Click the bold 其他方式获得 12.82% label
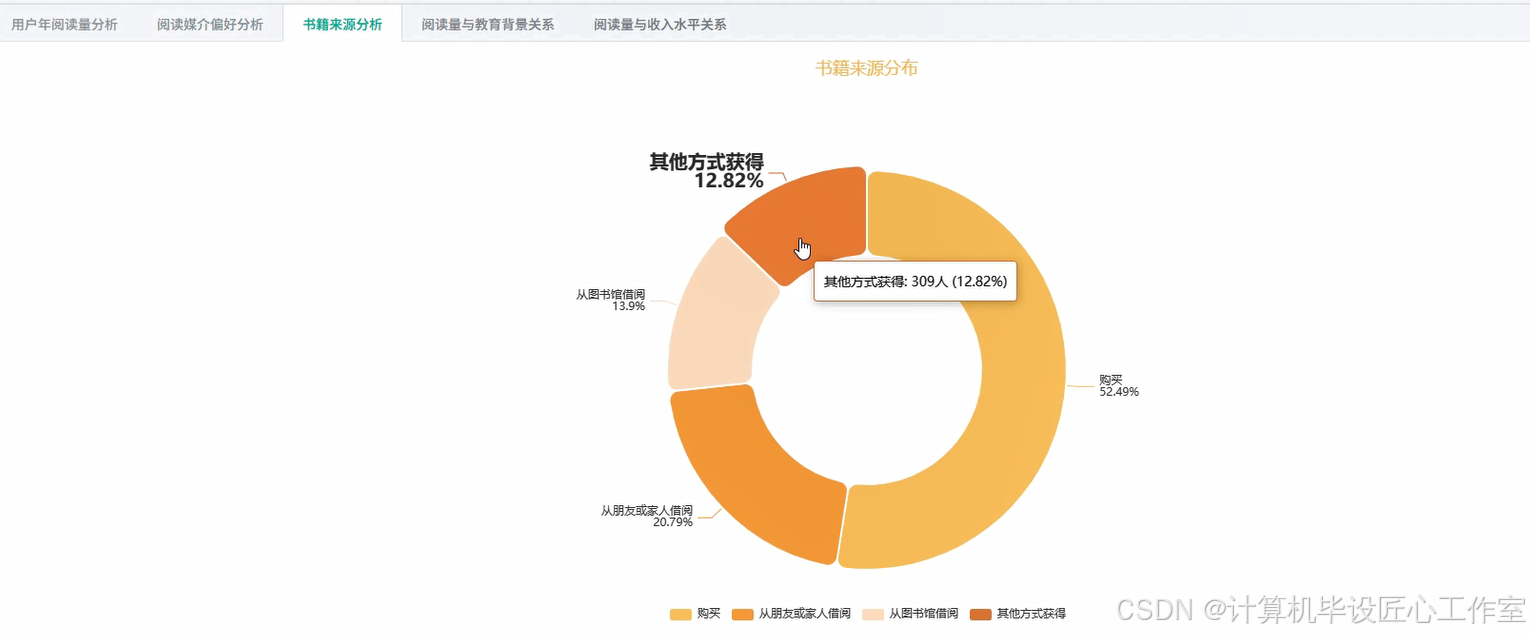Screen dimensions: 1530x636 tap(707, 171)
